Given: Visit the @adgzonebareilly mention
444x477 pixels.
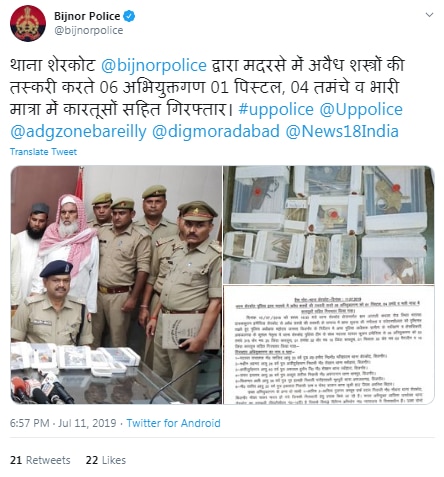Looking at the screenshot, I should tap(78, 131).
